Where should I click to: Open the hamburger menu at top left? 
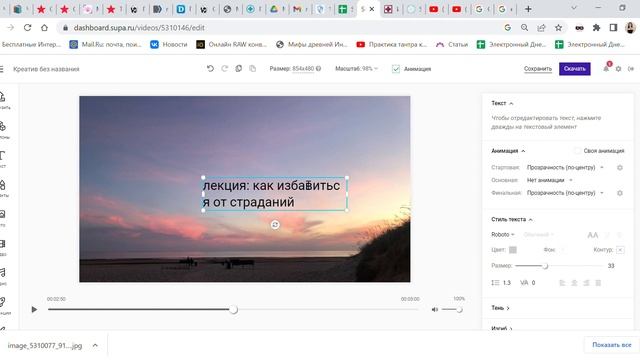click(2, 69)
